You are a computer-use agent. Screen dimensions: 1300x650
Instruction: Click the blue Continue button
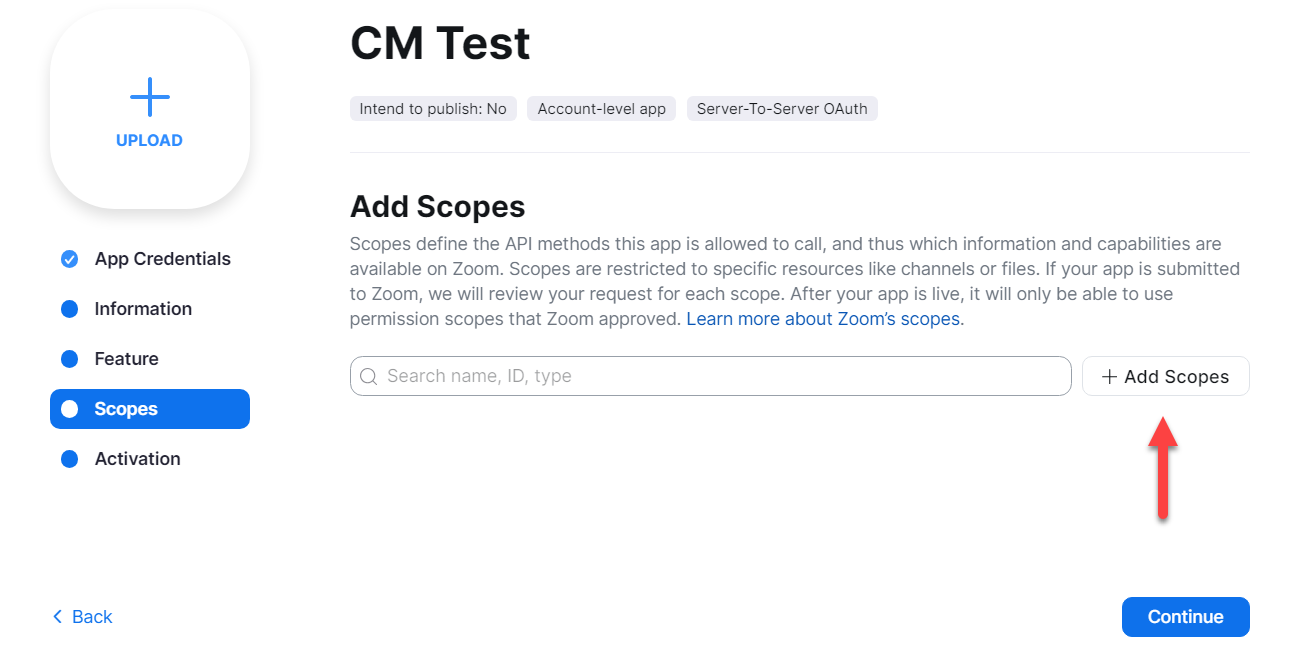[1186, 617]
